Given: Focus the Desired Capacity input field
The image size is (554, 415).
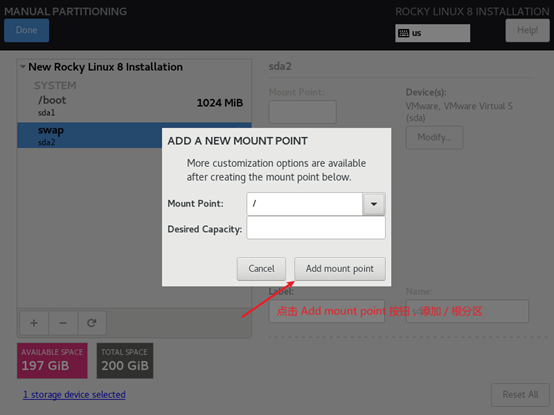Looking at the screenshot, I should 316,228.
